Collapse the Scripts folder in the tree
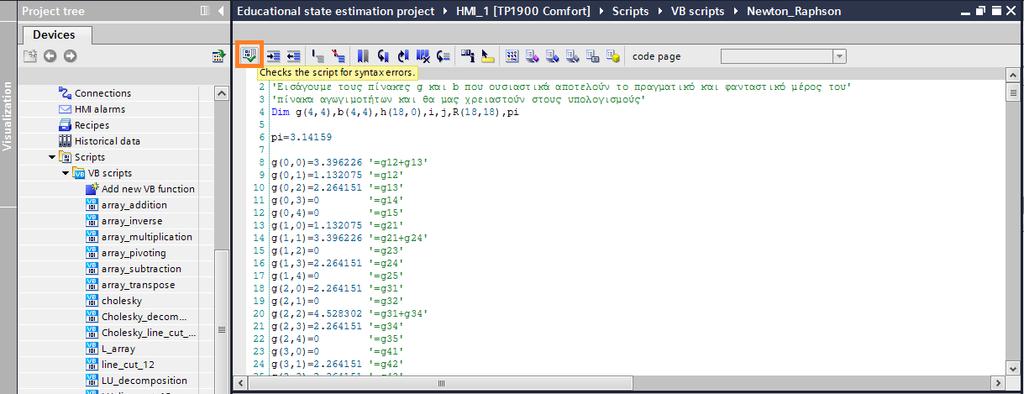 pyautogui.click(x=52, y=157)
